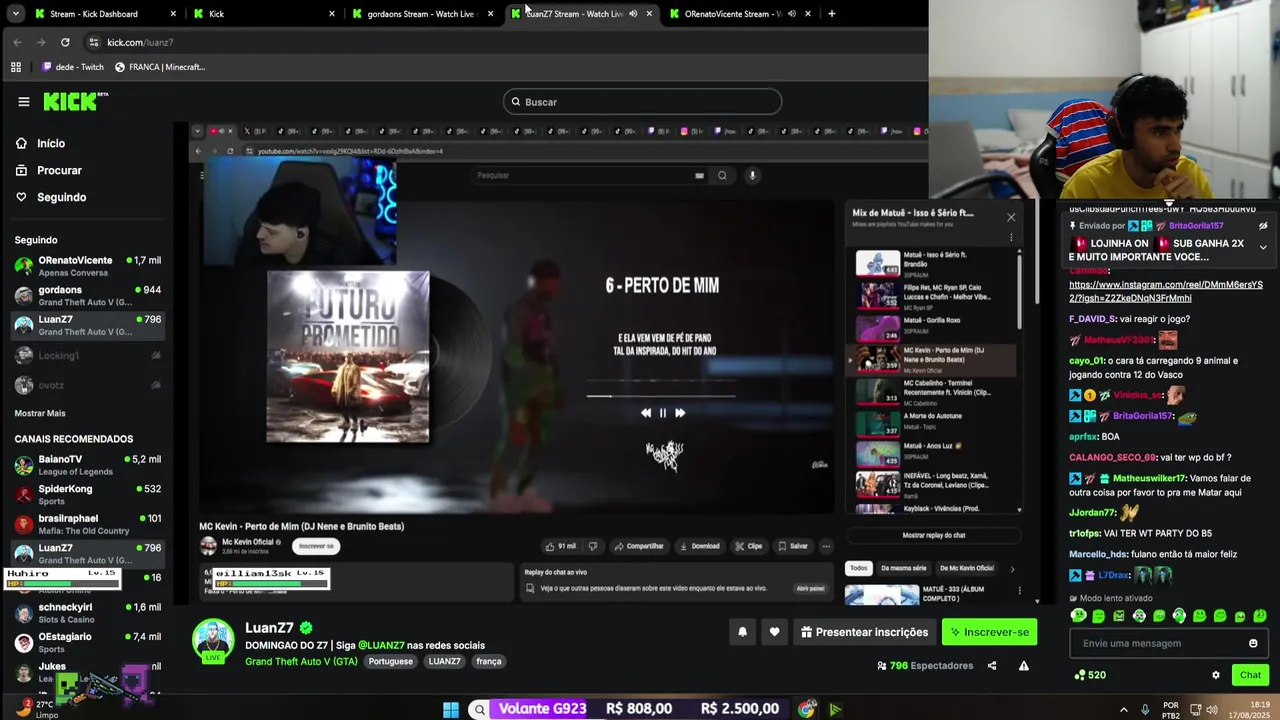This screenshot has width=1280, height=720.
Task: Click the 520 channel points balance
Action: (1090, 675)
